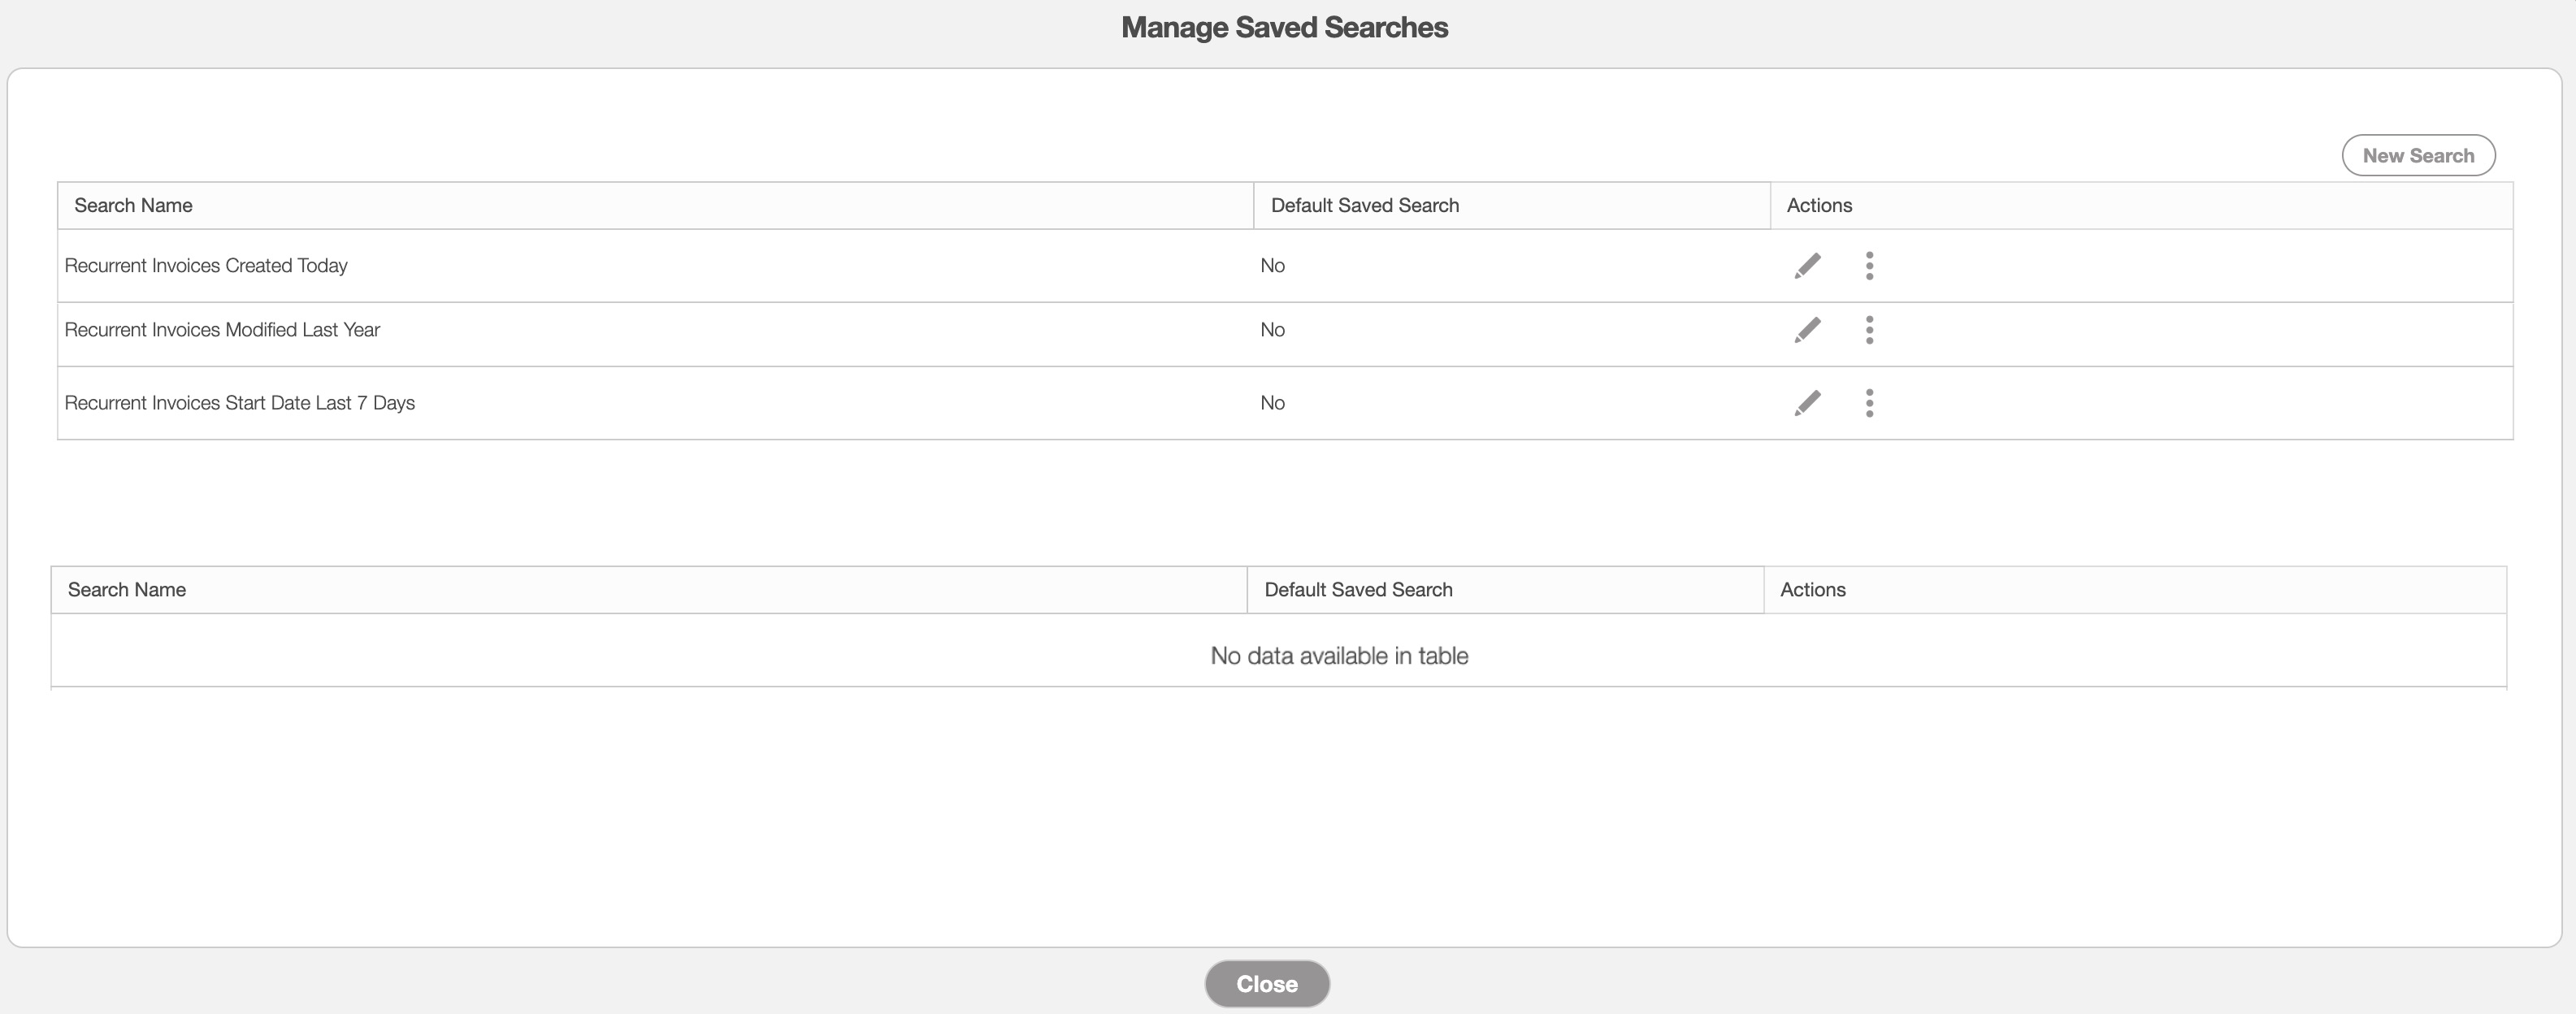The height and width of the screenshot is (1014, 2576).
Task: Click the default value No for Created Today
Action: (1272, 266)
